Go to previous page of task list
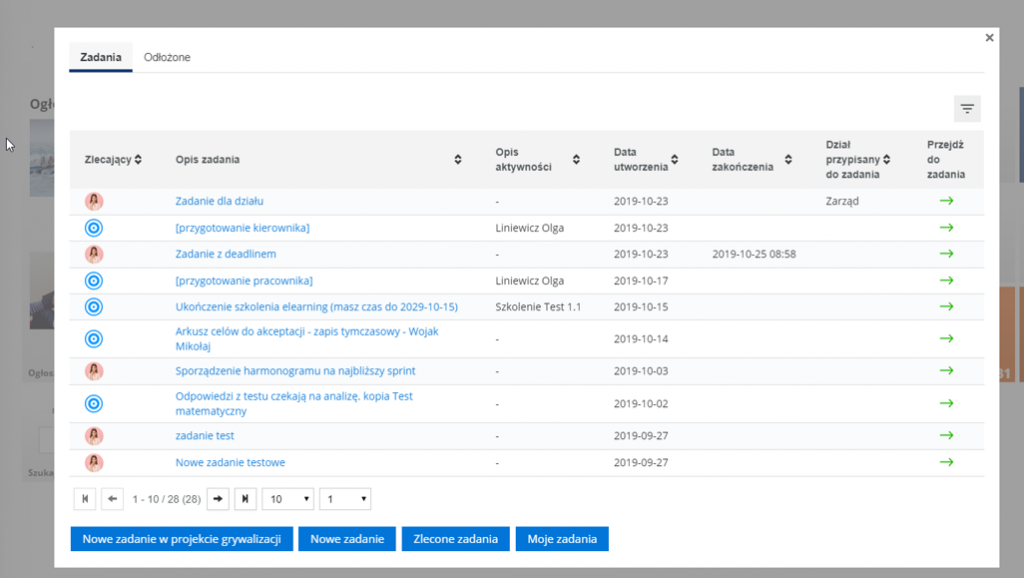The height and width of the screenshot is (578, 1024). pyautogui.click(x=112, y=499)
